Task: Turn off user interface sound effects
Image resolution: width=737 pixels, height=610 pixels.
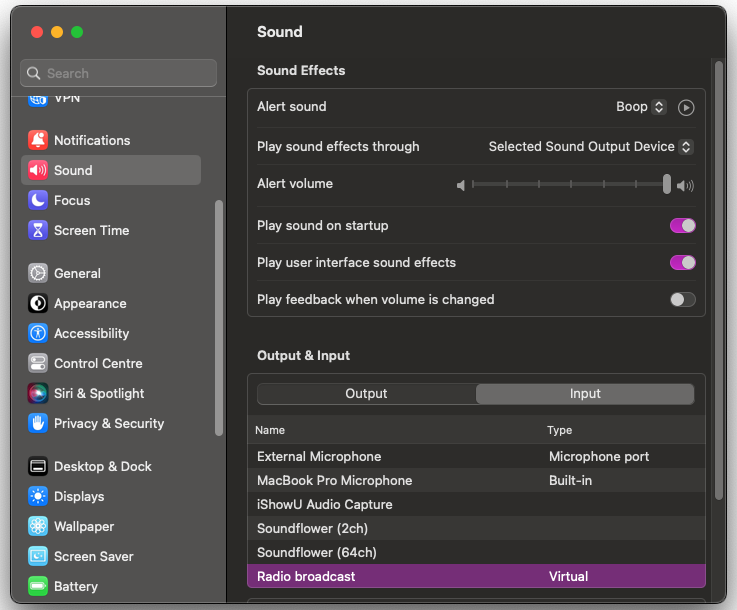Action: [682, 263]
